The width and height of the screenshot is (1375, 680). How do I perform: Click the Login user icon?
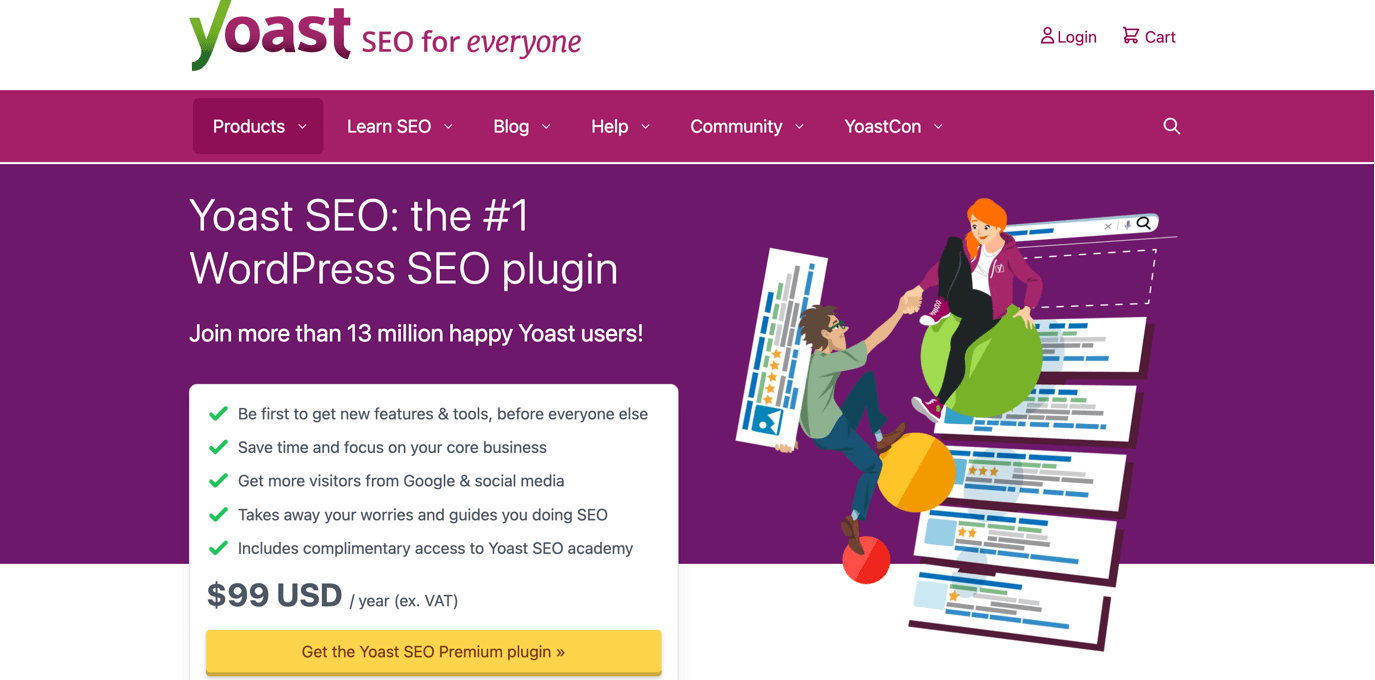point(1047,36)
